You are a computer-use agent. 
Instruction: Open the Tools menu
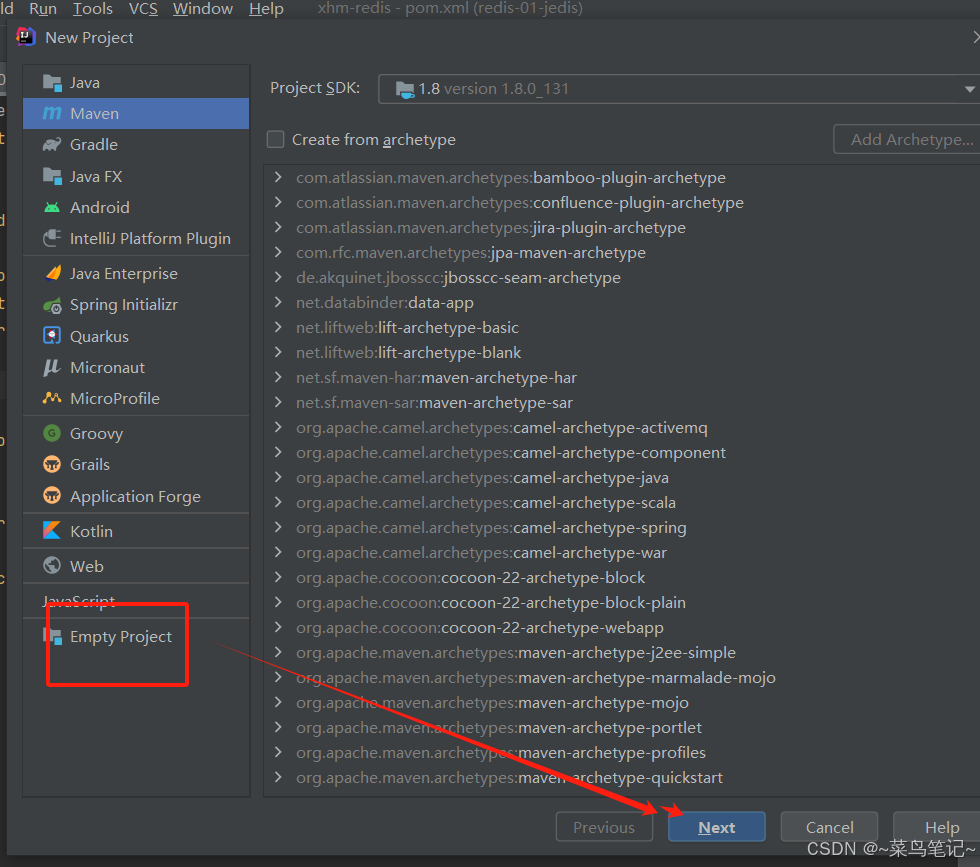(93, 9)
